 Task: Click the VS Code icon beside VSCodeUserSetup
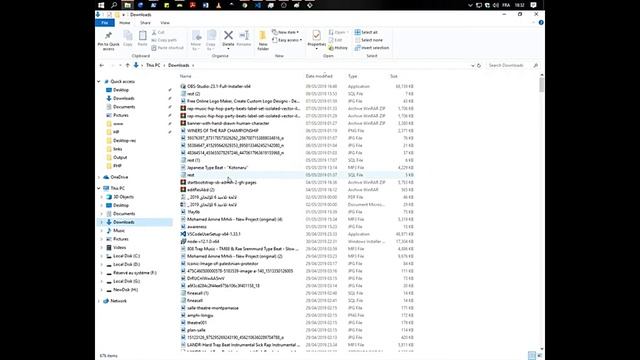pyautogui.click(x=183, y=234)
